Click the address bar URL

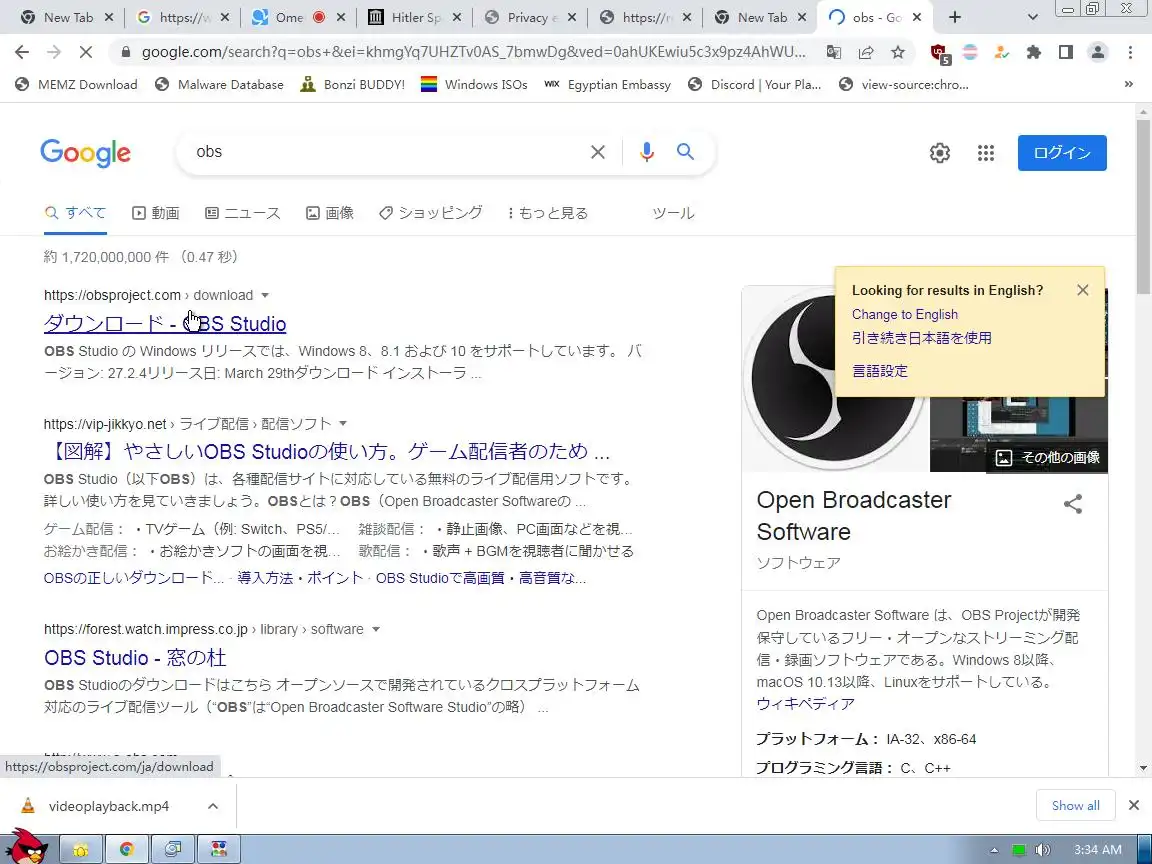(x=473, y=52)
